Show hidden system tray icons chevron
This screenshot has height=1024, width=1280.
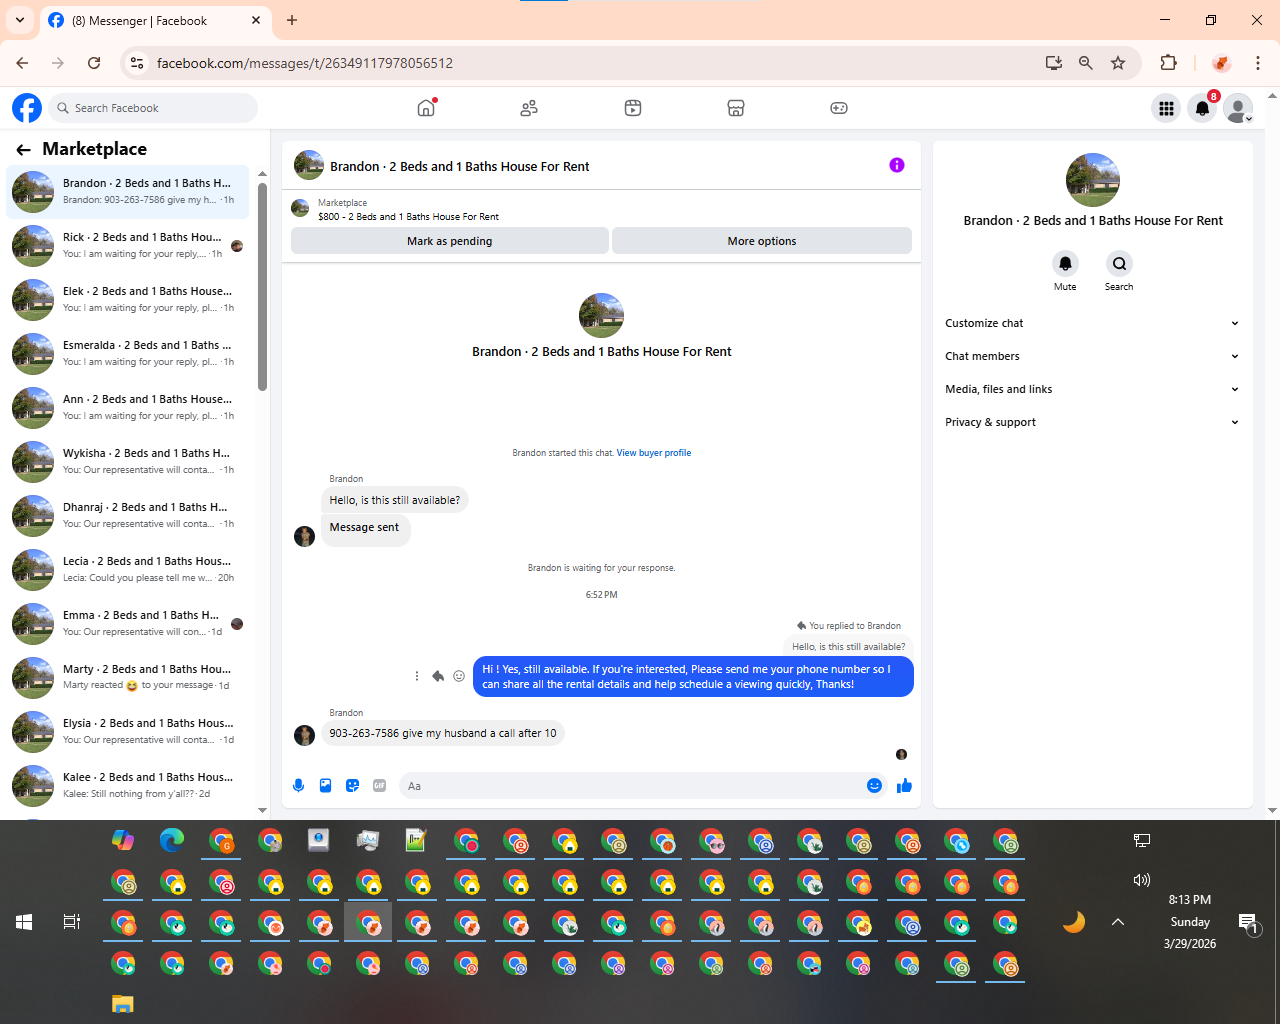[x=1118, y=922]
